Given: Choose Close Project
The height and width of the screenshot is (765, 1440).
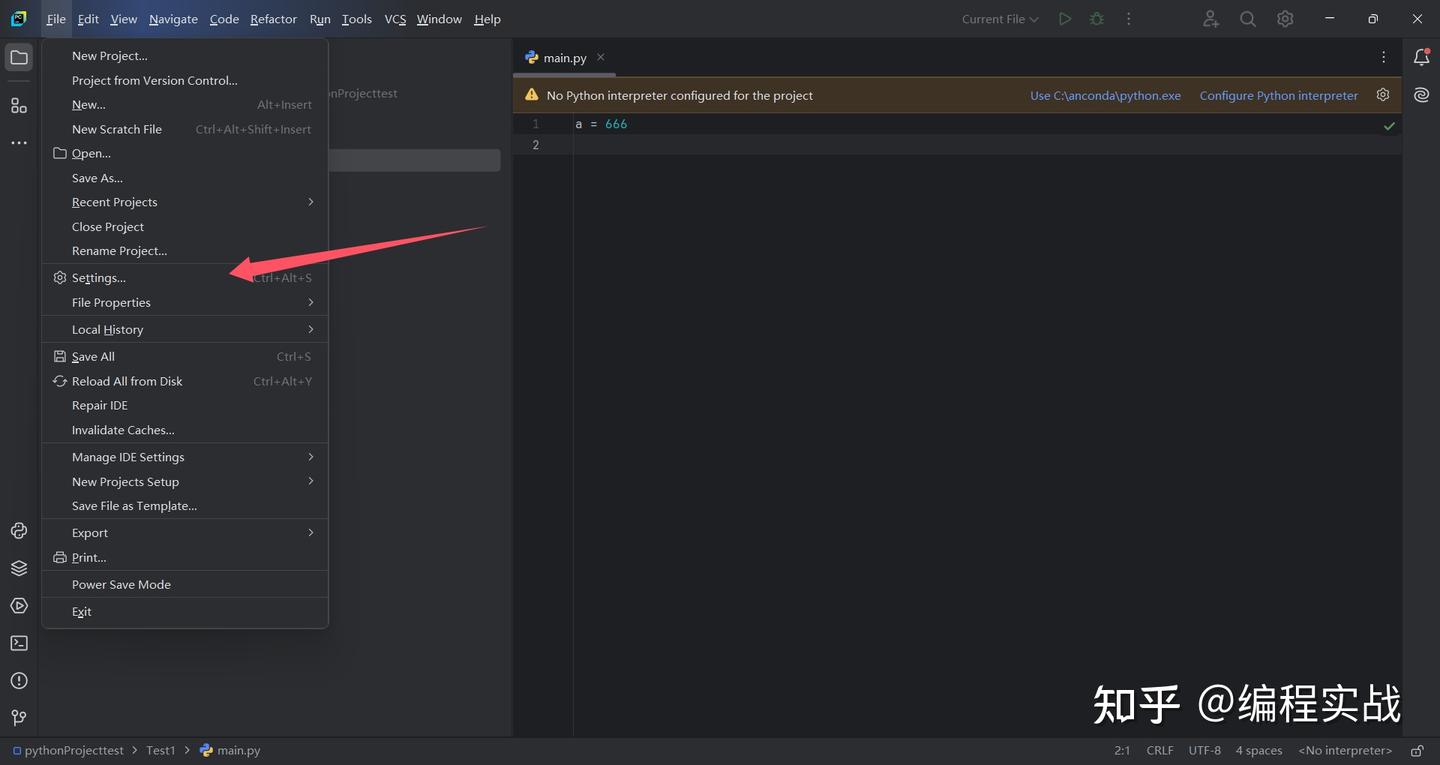Looking at the screenshot, I should pos(185,227).
